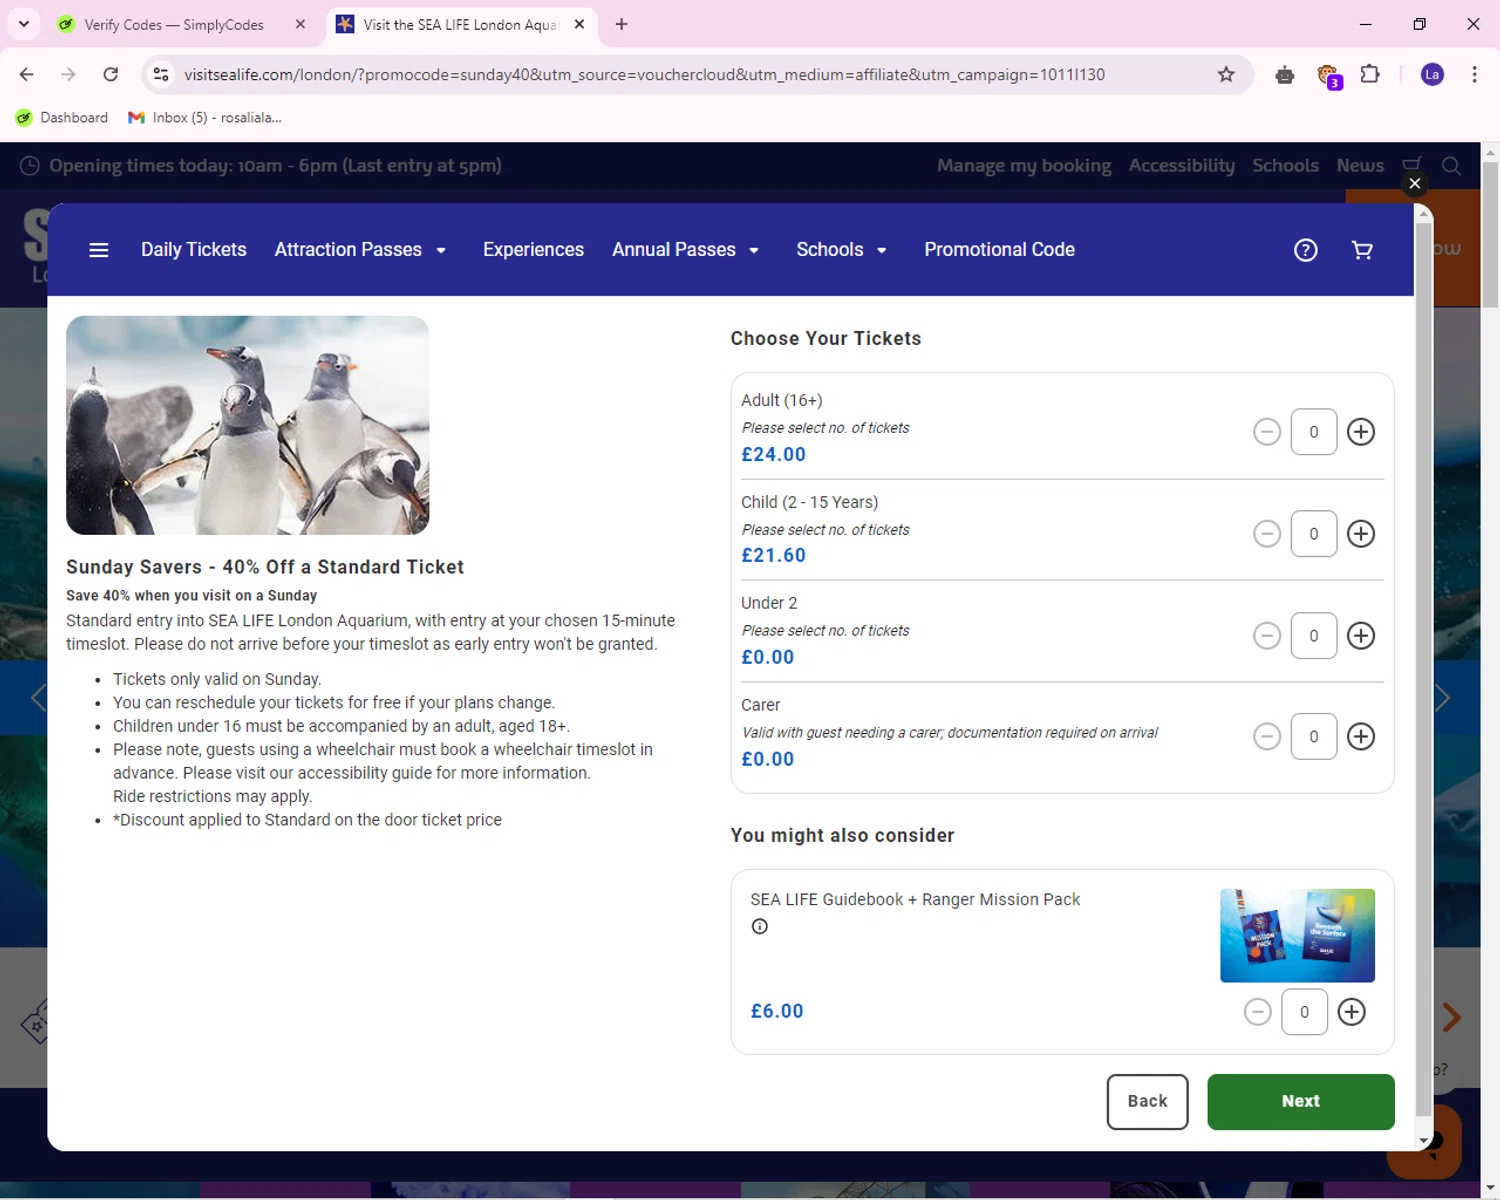The height and width of the screenshot is (1200, 1500).
Task: Open the Gmail Inbox bookmark
Action: (205, 118)
